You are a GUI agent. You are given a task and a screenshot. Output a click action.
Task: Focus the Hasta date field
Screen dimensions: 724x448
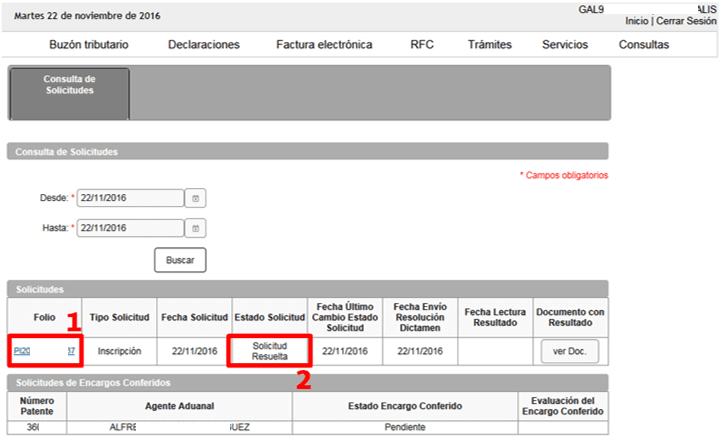tap(130, 228)
